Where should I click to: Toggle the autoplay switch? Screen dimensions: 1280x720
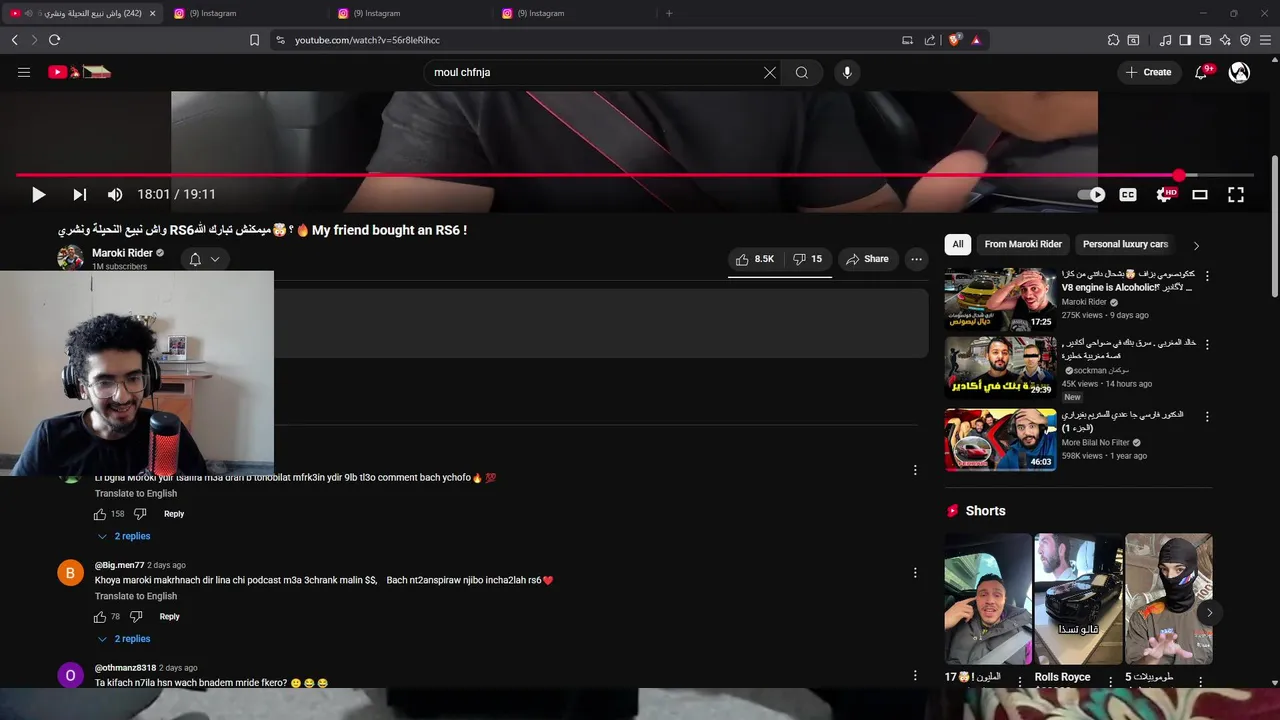(1091, 195)
